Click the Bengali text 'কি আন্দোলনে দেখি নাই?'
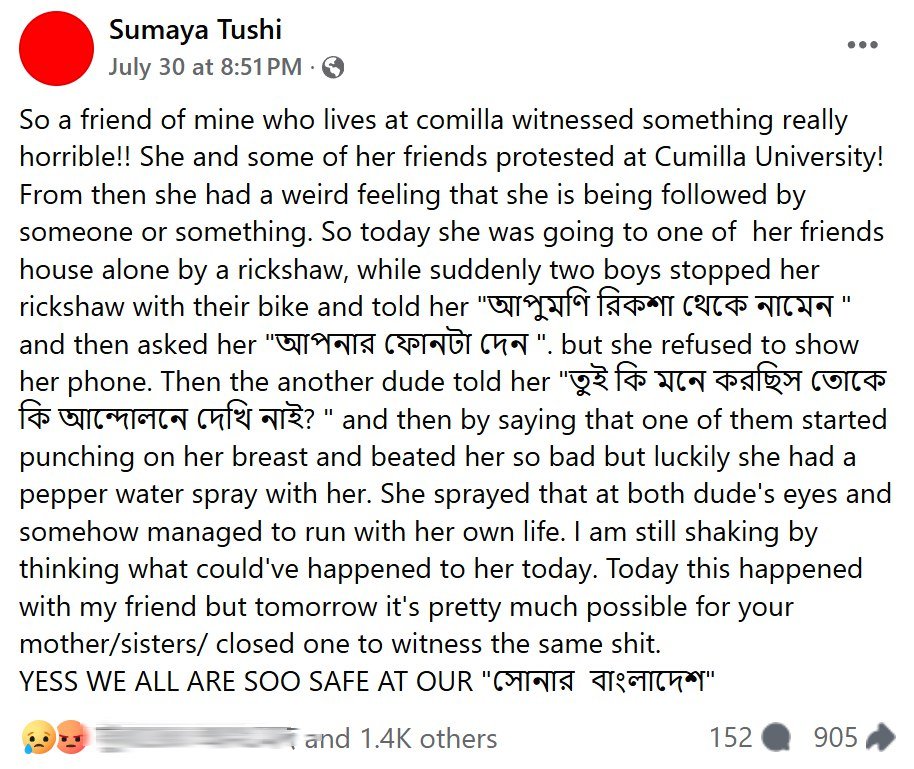 (x=167, y=419)
